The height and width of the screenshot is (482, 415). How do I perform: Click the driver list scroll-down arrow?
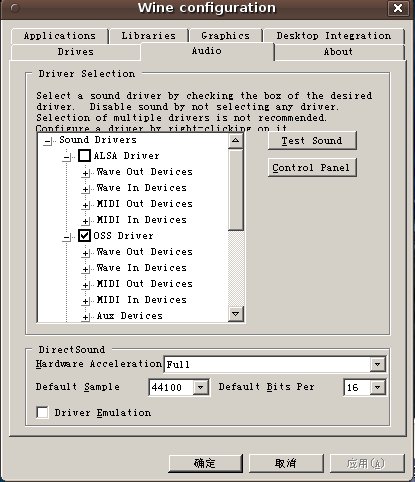pos(236,314)
